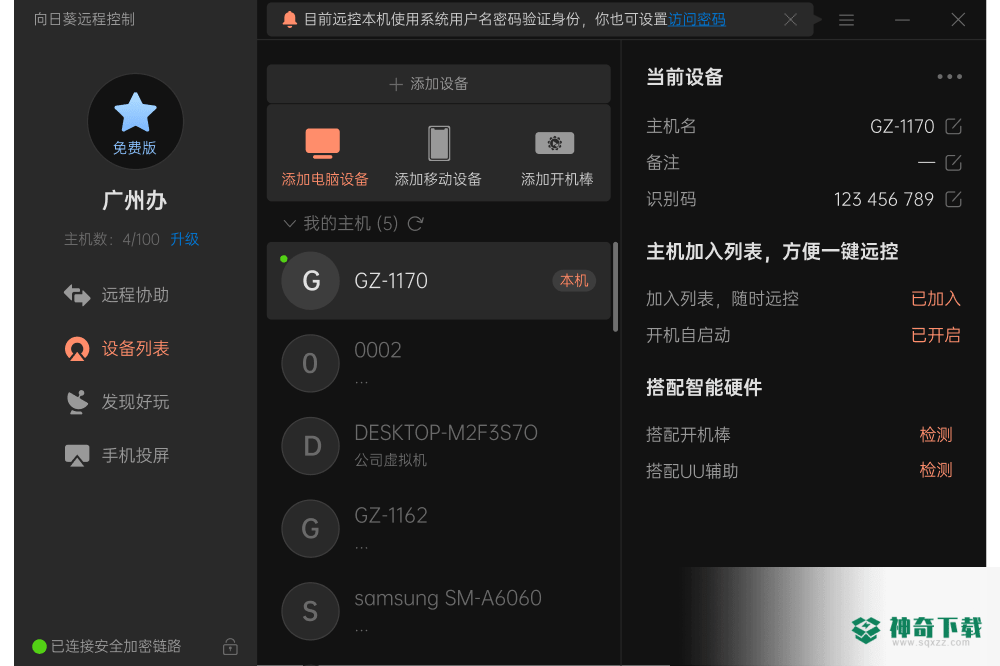Click the host list scrollbar

[615, 287]
